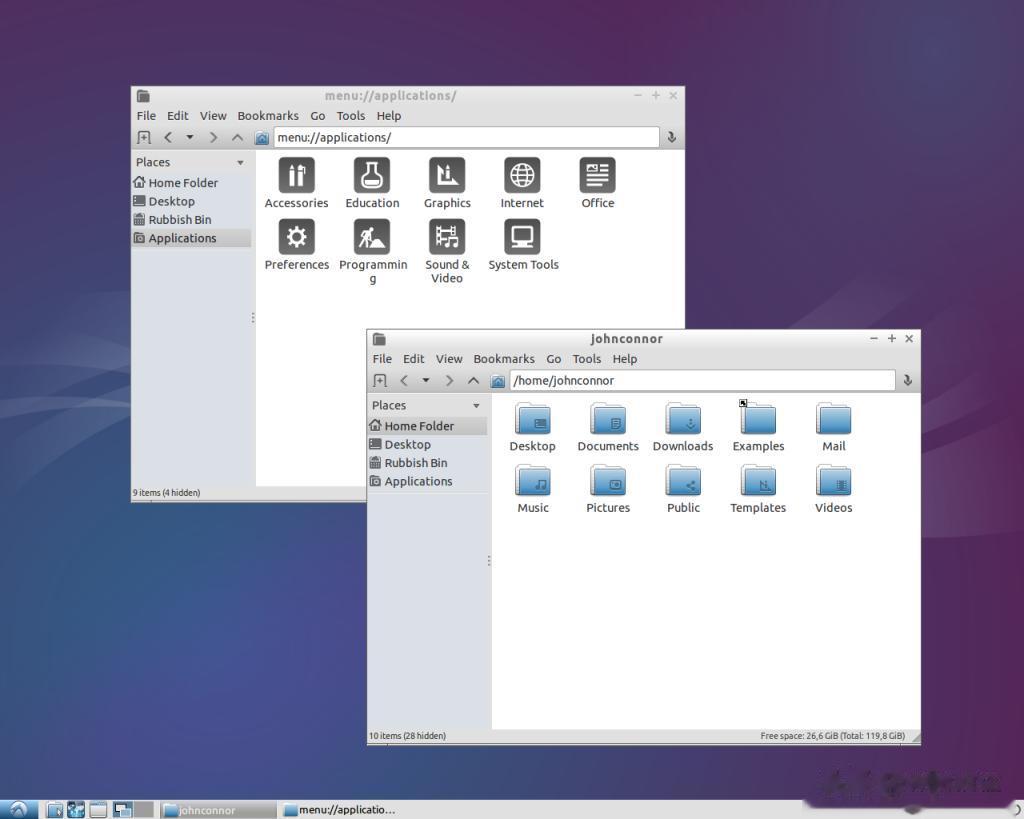Click the menu://applications/ path field
Viewport: 1024px width, 819px height.
point(466,137)
